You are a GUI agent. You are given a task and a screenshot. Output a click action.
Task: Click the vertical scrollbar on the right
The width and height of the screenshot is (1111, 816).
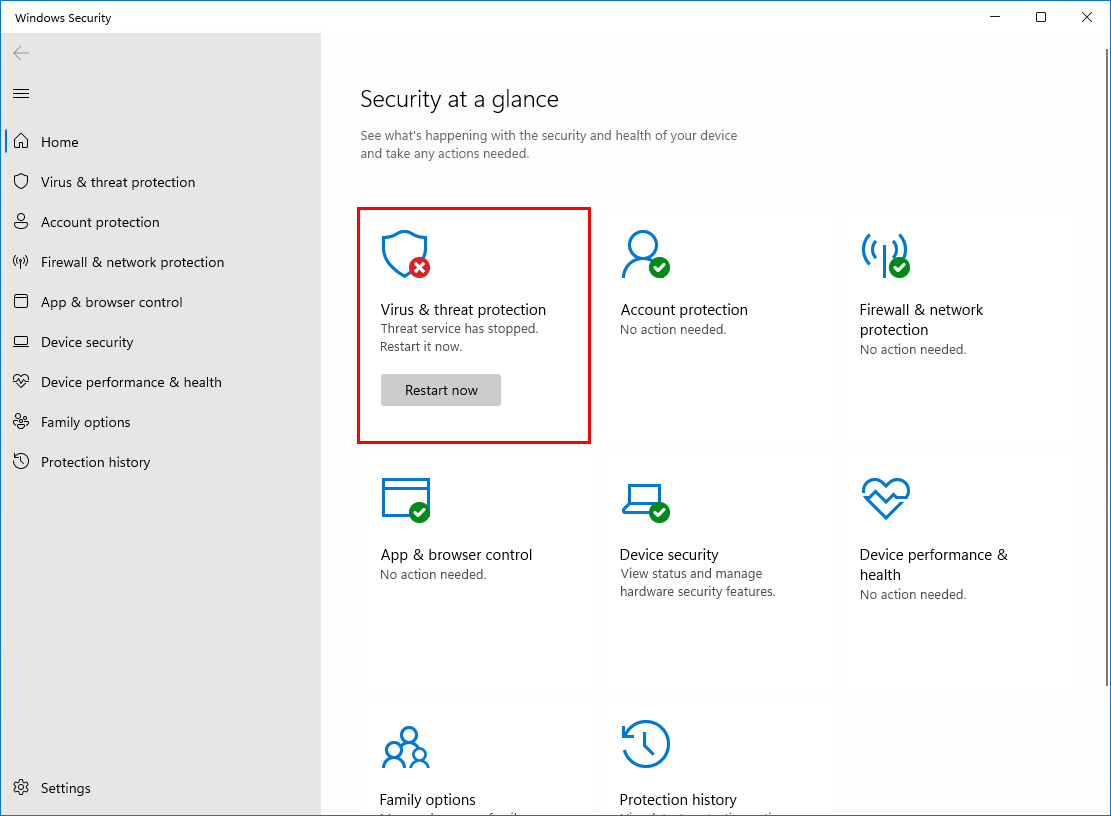click(x=1107, y=367)
